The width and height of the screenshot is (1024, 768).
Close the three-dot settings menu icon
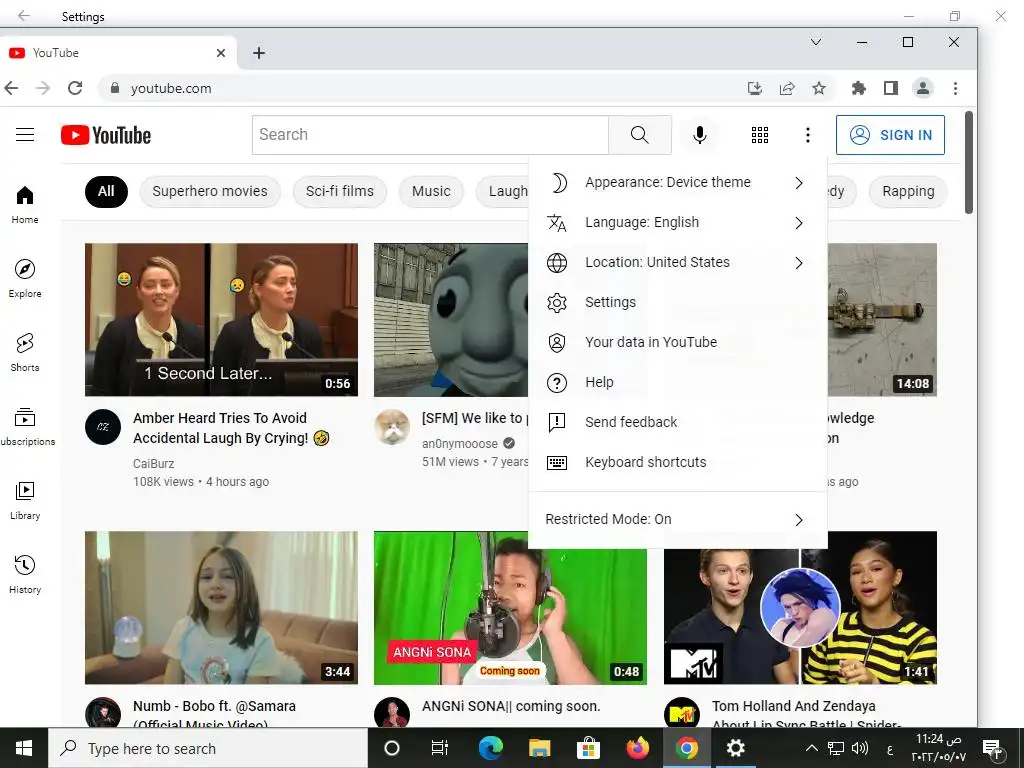click(808, 135)
